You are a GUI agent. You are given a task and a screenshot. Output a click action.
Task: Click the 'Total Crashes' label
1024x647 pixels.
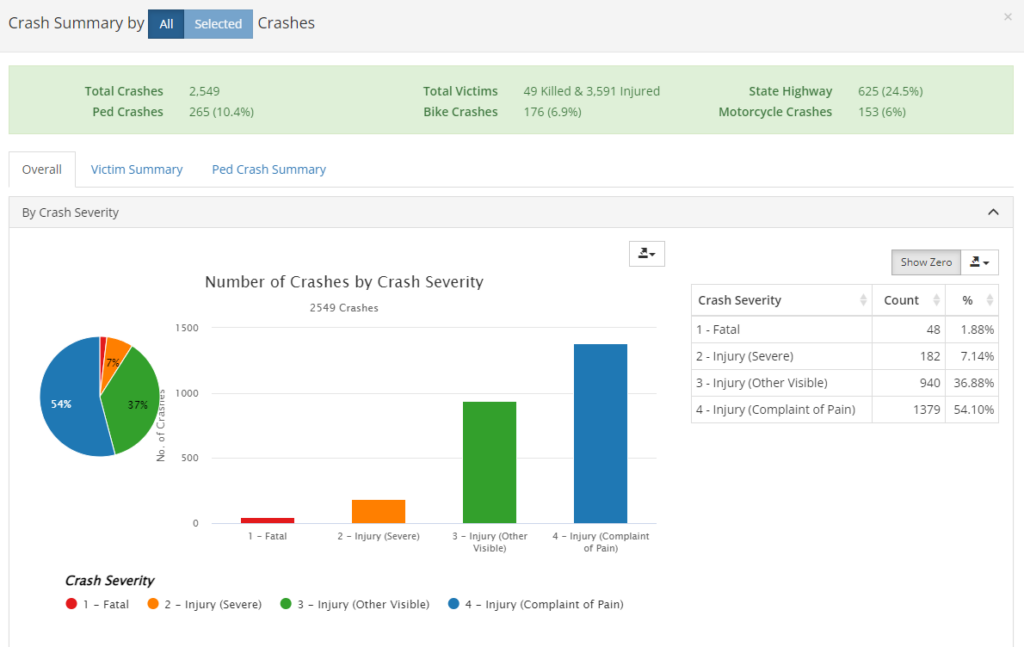[x=124, y=91]
